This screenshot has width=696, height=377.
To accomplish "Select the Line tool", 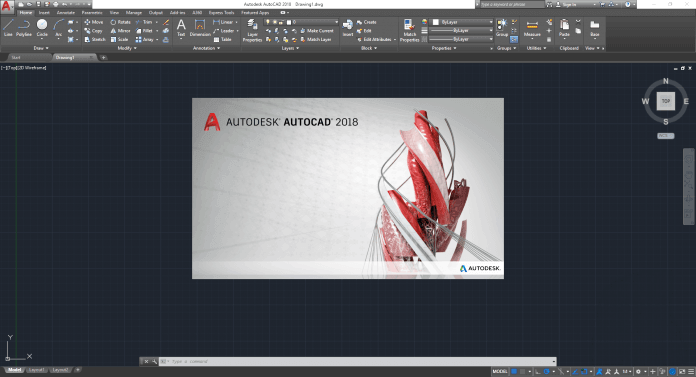I will [x=8, y=28].
